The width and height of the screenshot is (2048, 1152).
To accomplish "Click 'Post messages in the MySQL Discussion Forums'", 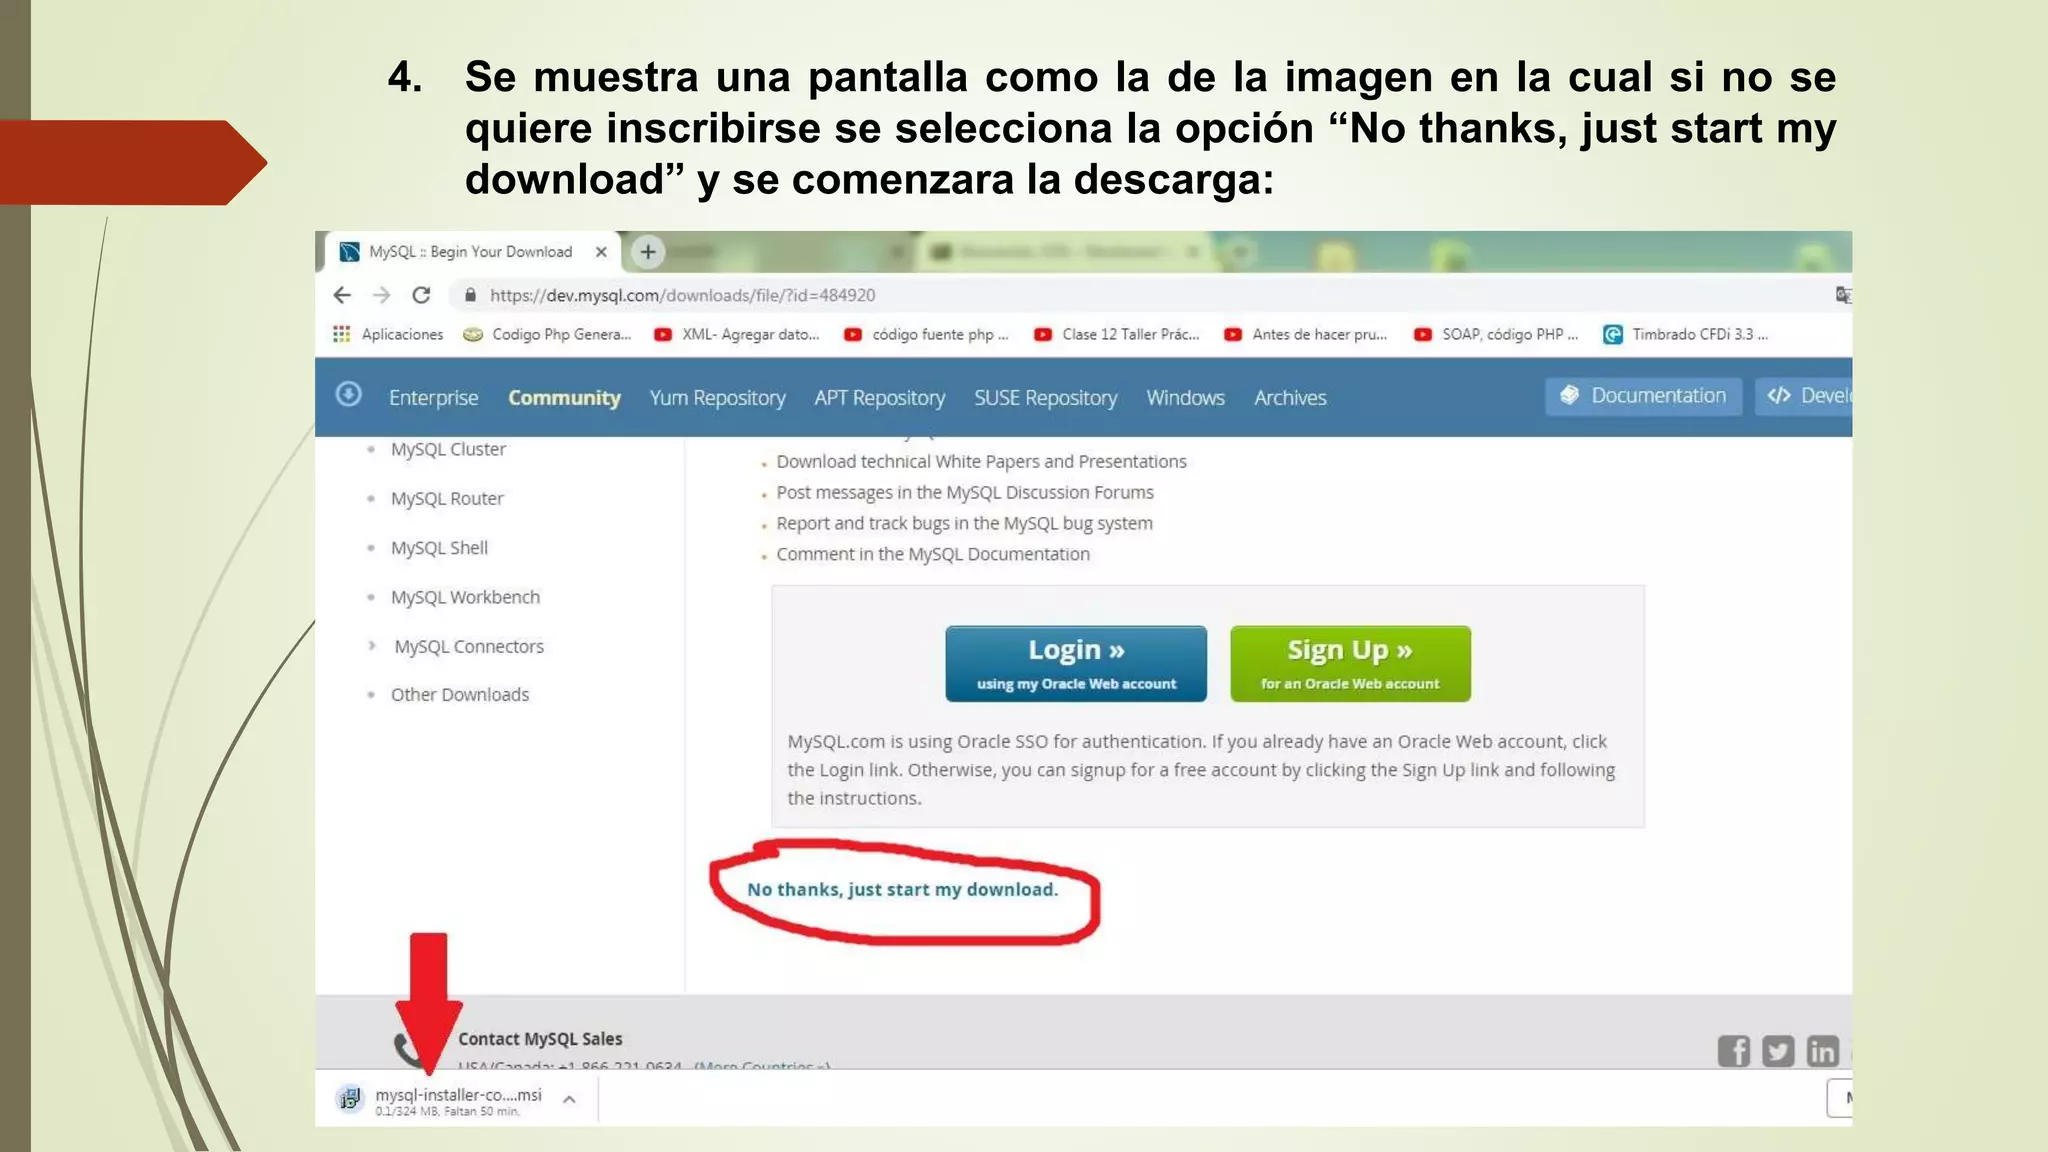I will (x=965, y=492).
